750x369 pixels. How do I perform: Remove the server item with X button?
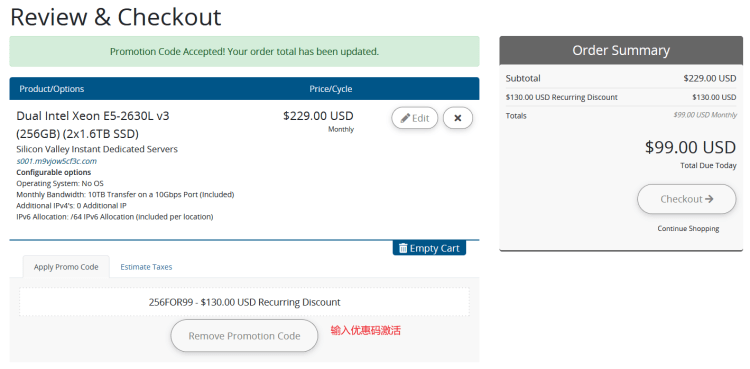click(x=458, y=118)
